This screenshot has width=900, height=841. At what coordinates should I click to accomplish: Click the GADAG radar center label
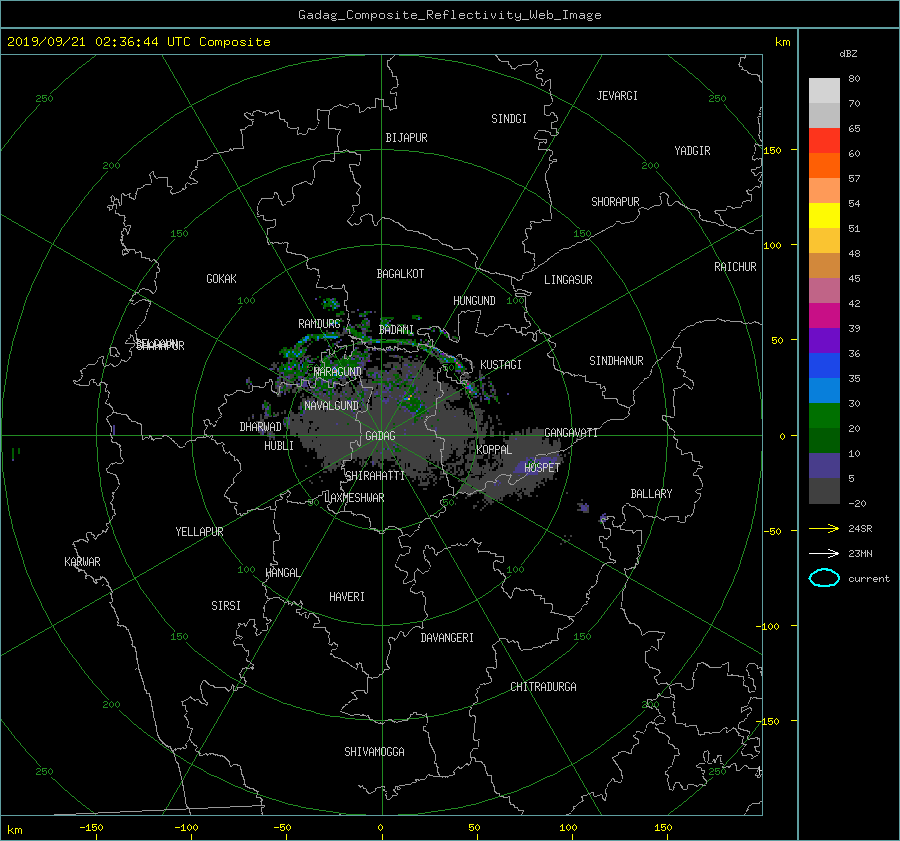(380, 436)
